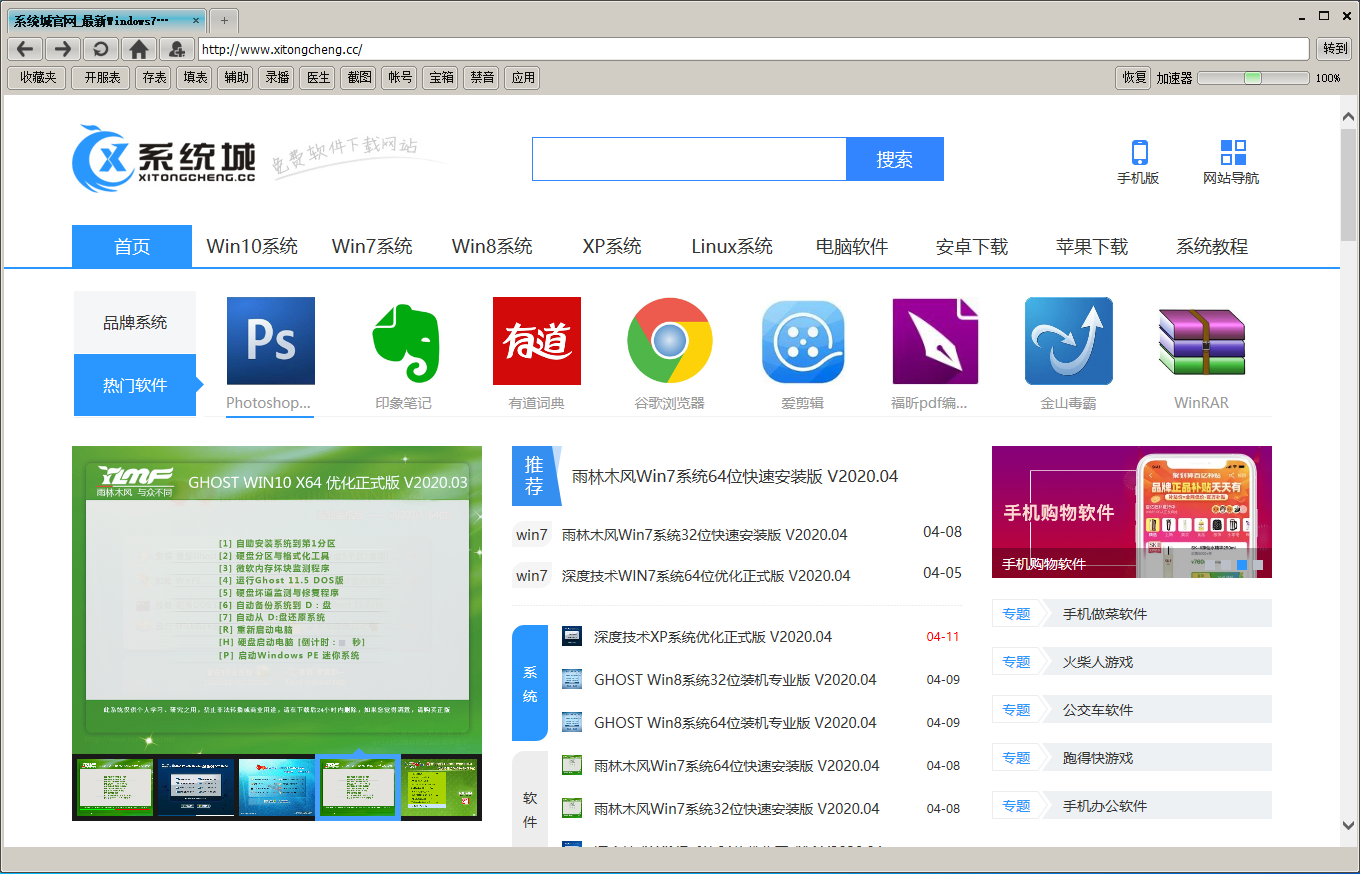Image resolution: width=1360 pixels, height=874 pixels.
Task: Toggle the 禁音 mute button
Action: (482, 77)
